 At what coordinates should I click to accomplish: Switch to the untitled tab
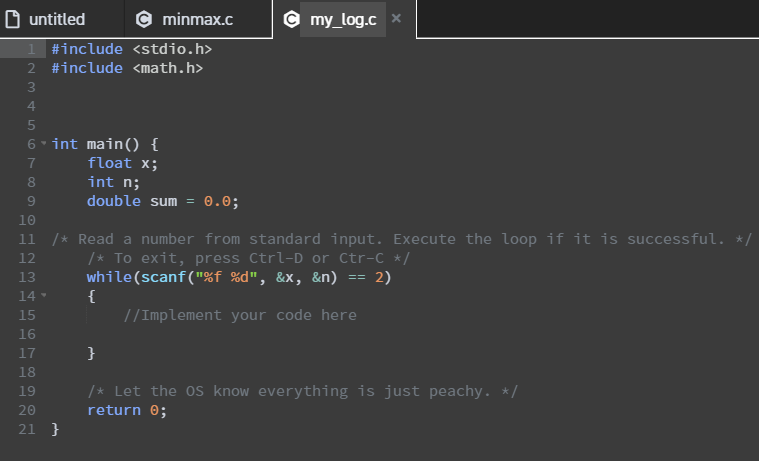point(57,19)
